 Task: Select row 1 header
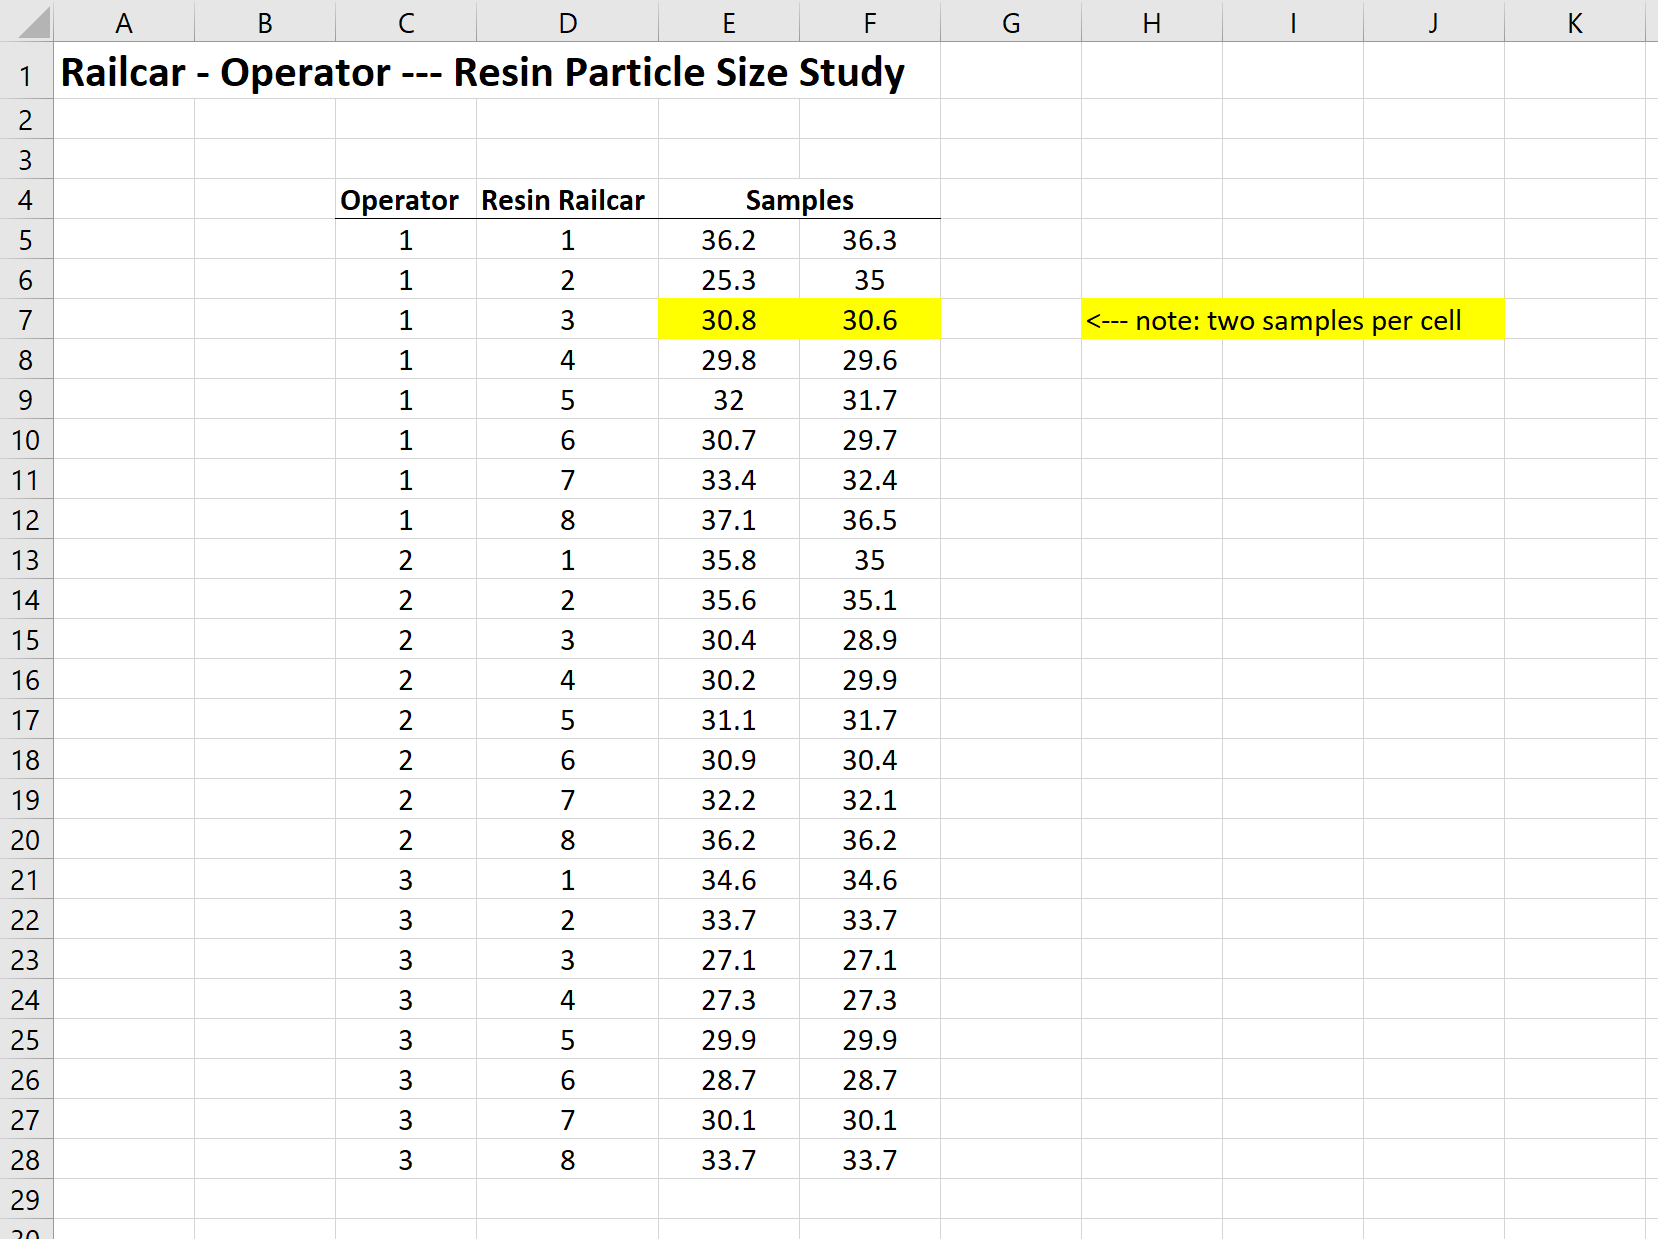26,71
